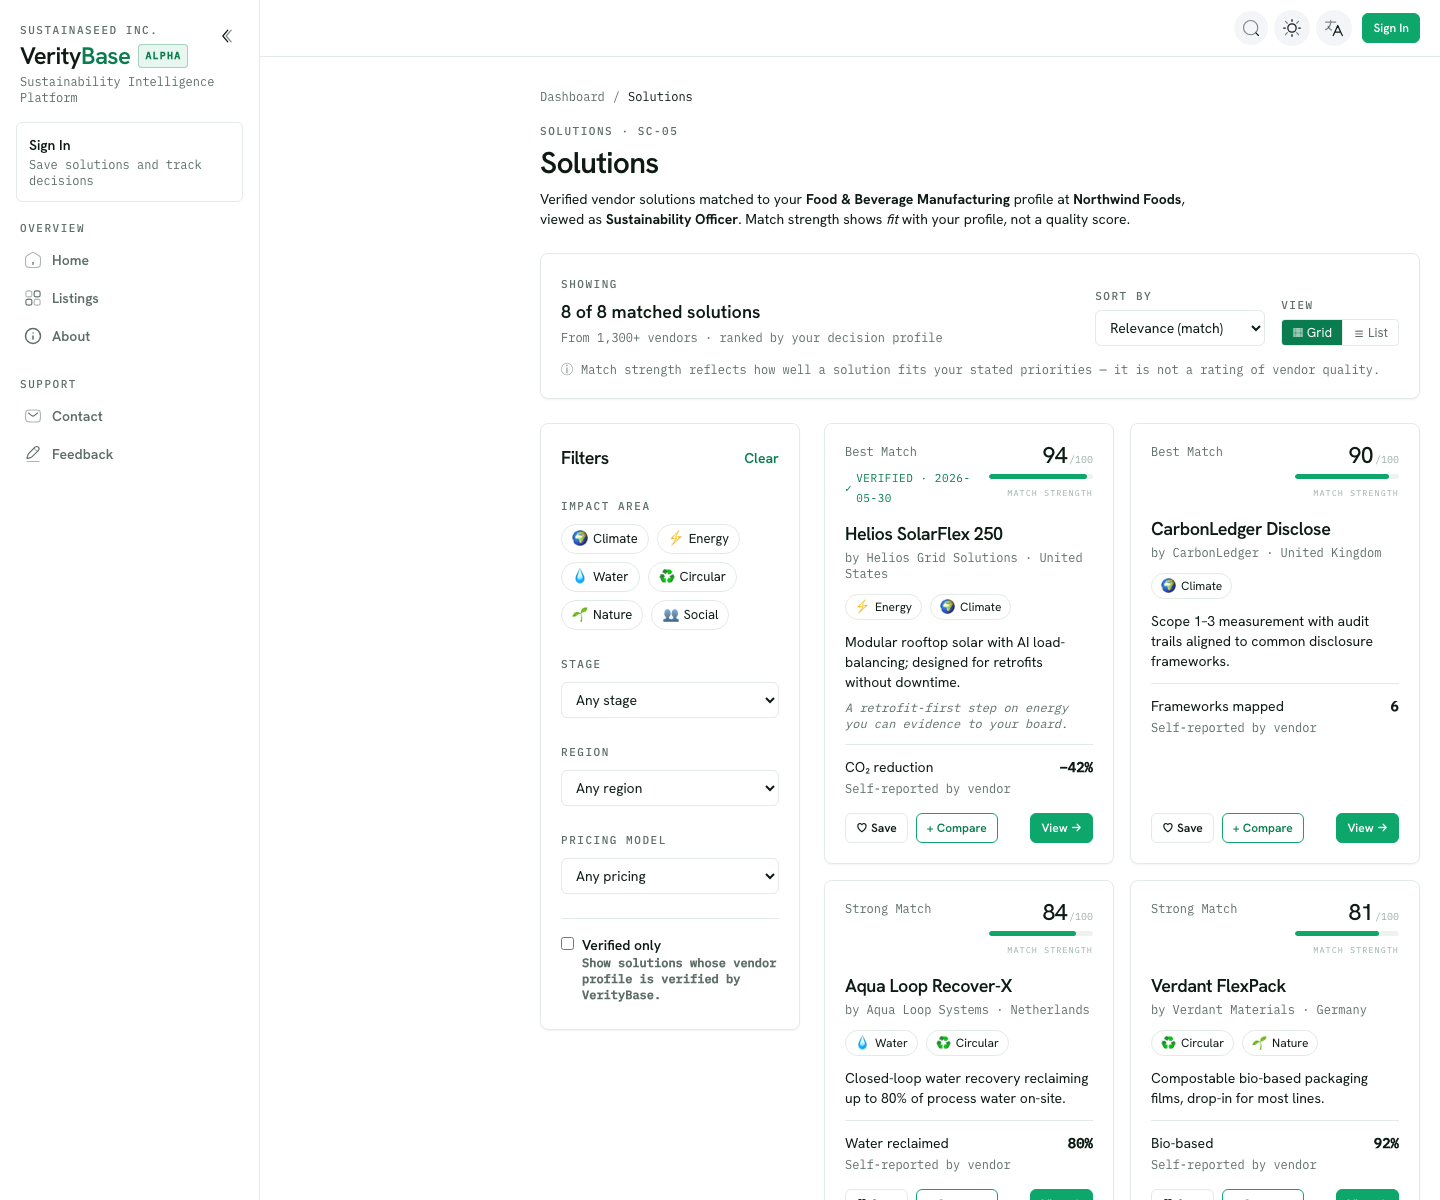Open the Any pricing dropdown

670,876
